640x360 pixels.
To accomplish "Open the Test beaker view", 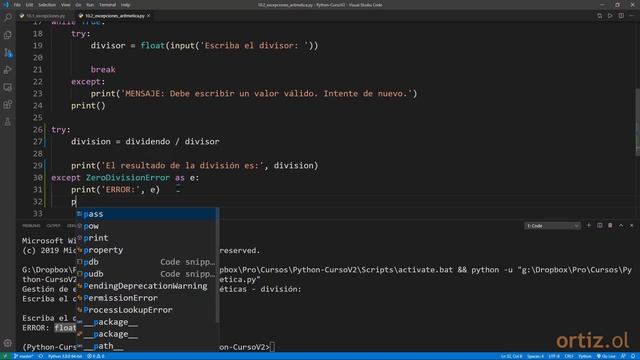I will 8,122.
